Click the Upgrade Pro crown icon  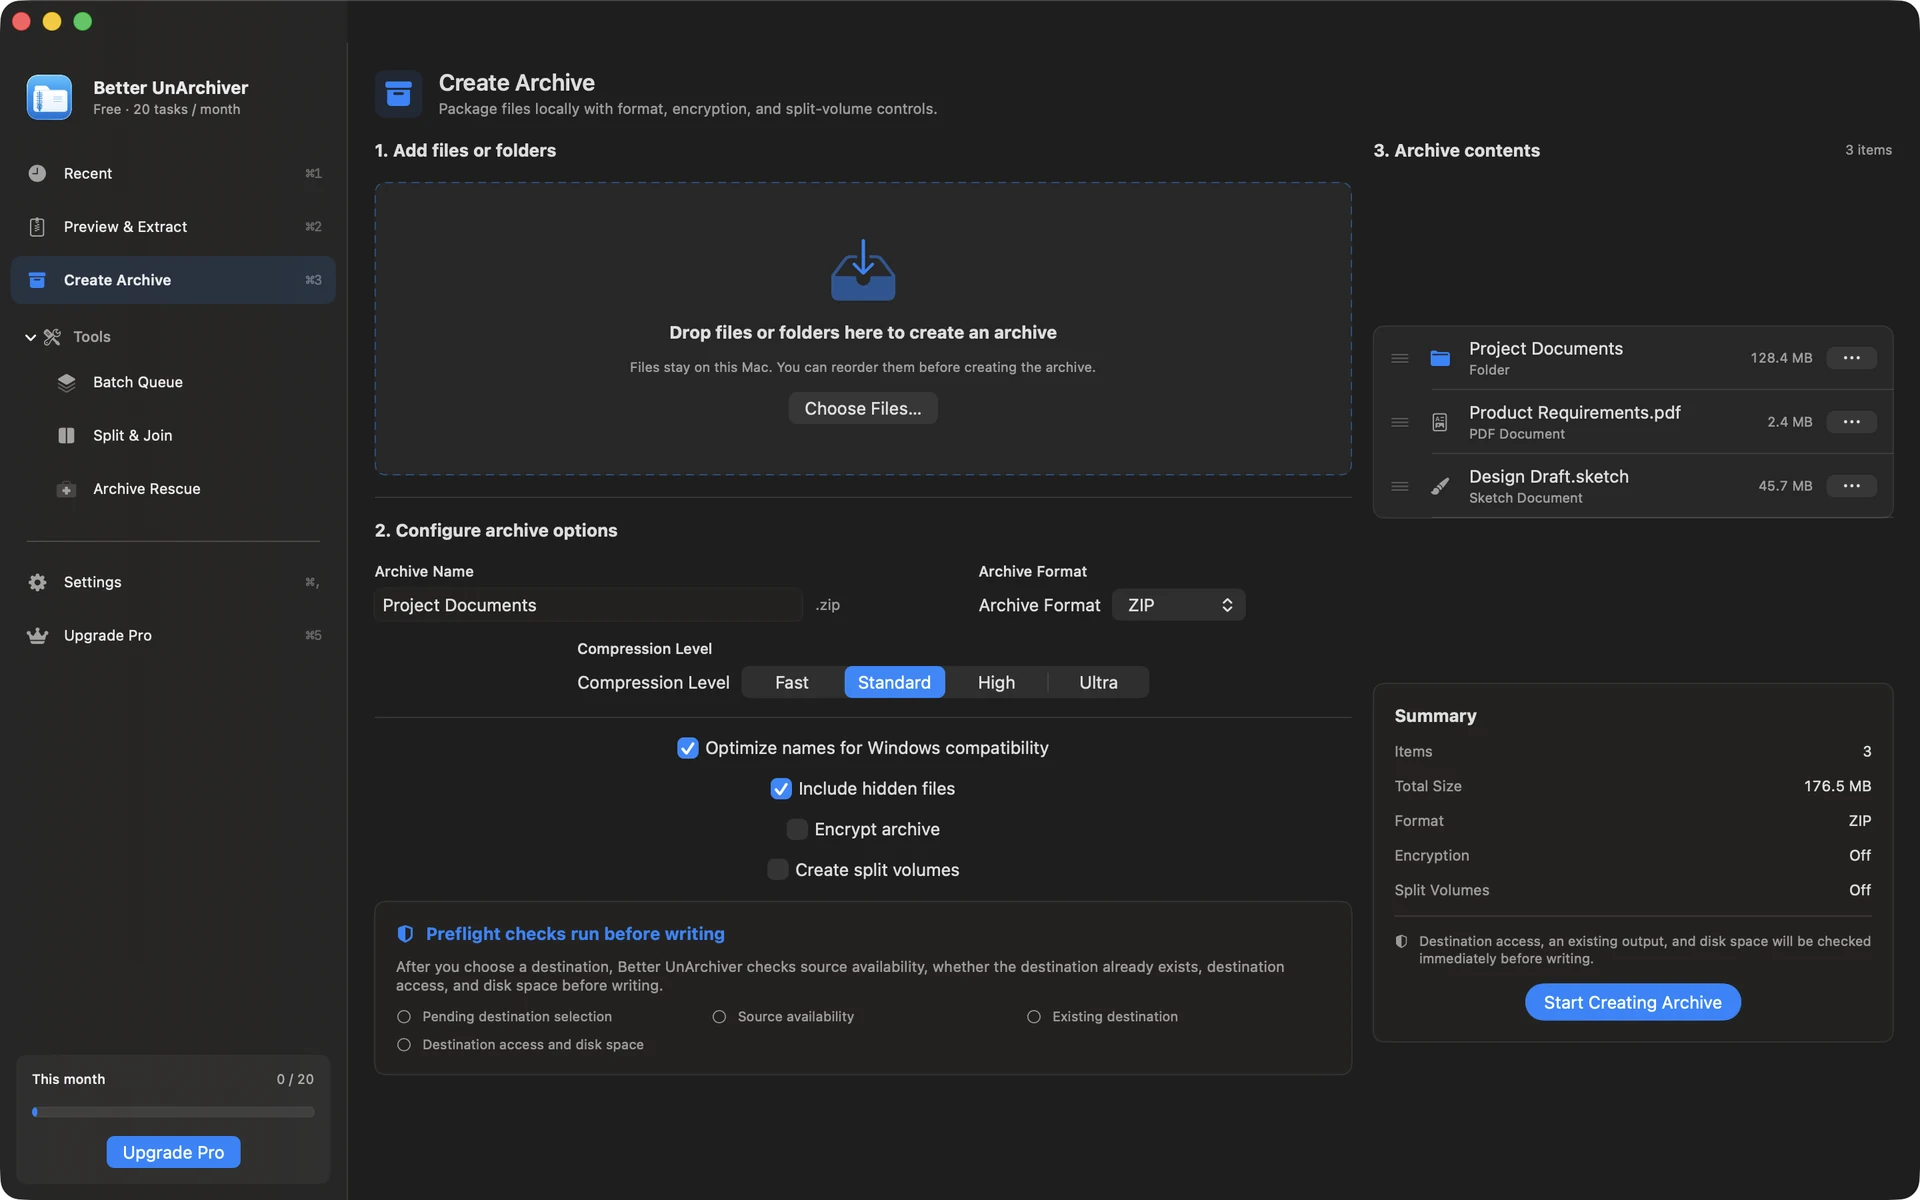click(37, 636)
